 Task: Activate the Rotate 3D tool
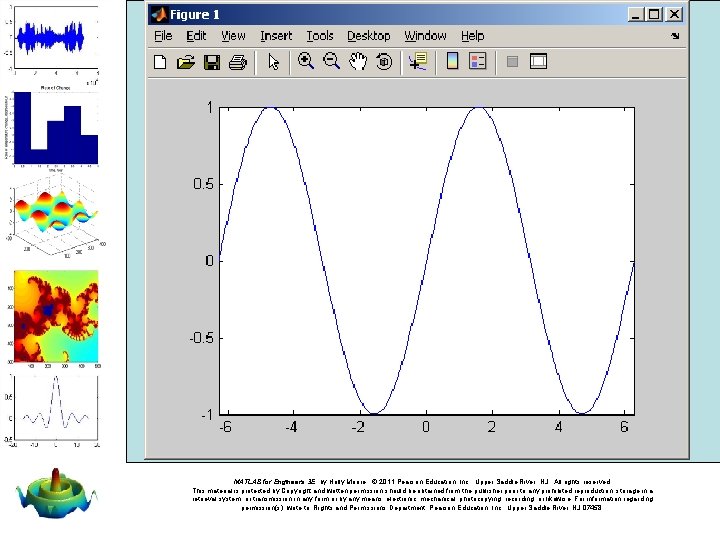[x=384, y=61]
